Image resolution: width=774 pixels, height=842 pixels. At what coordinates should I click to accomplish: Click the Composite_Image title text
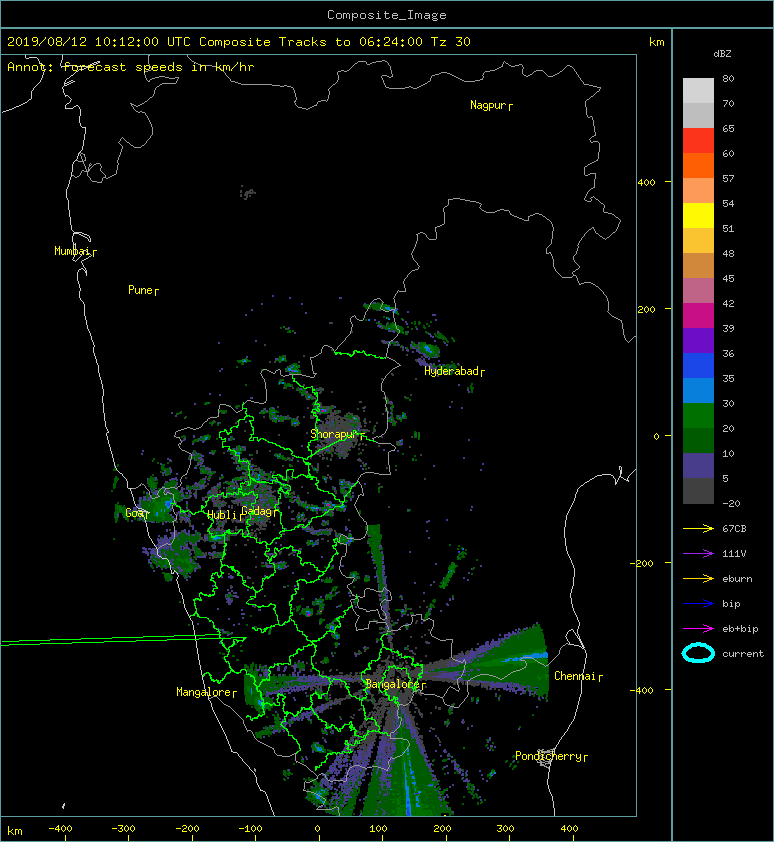pos(387,15)
